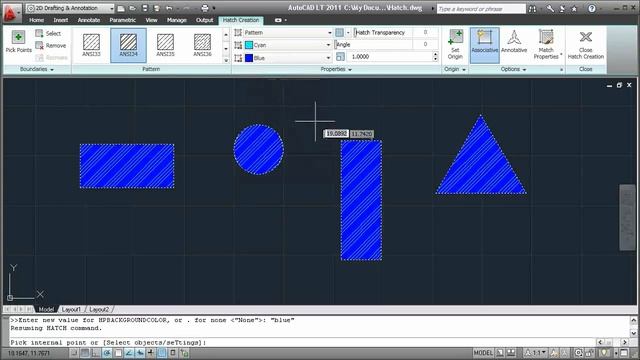640x360 pixels.
Task: Increase hatch scale with up stepper
Action: tap(435, 54)
